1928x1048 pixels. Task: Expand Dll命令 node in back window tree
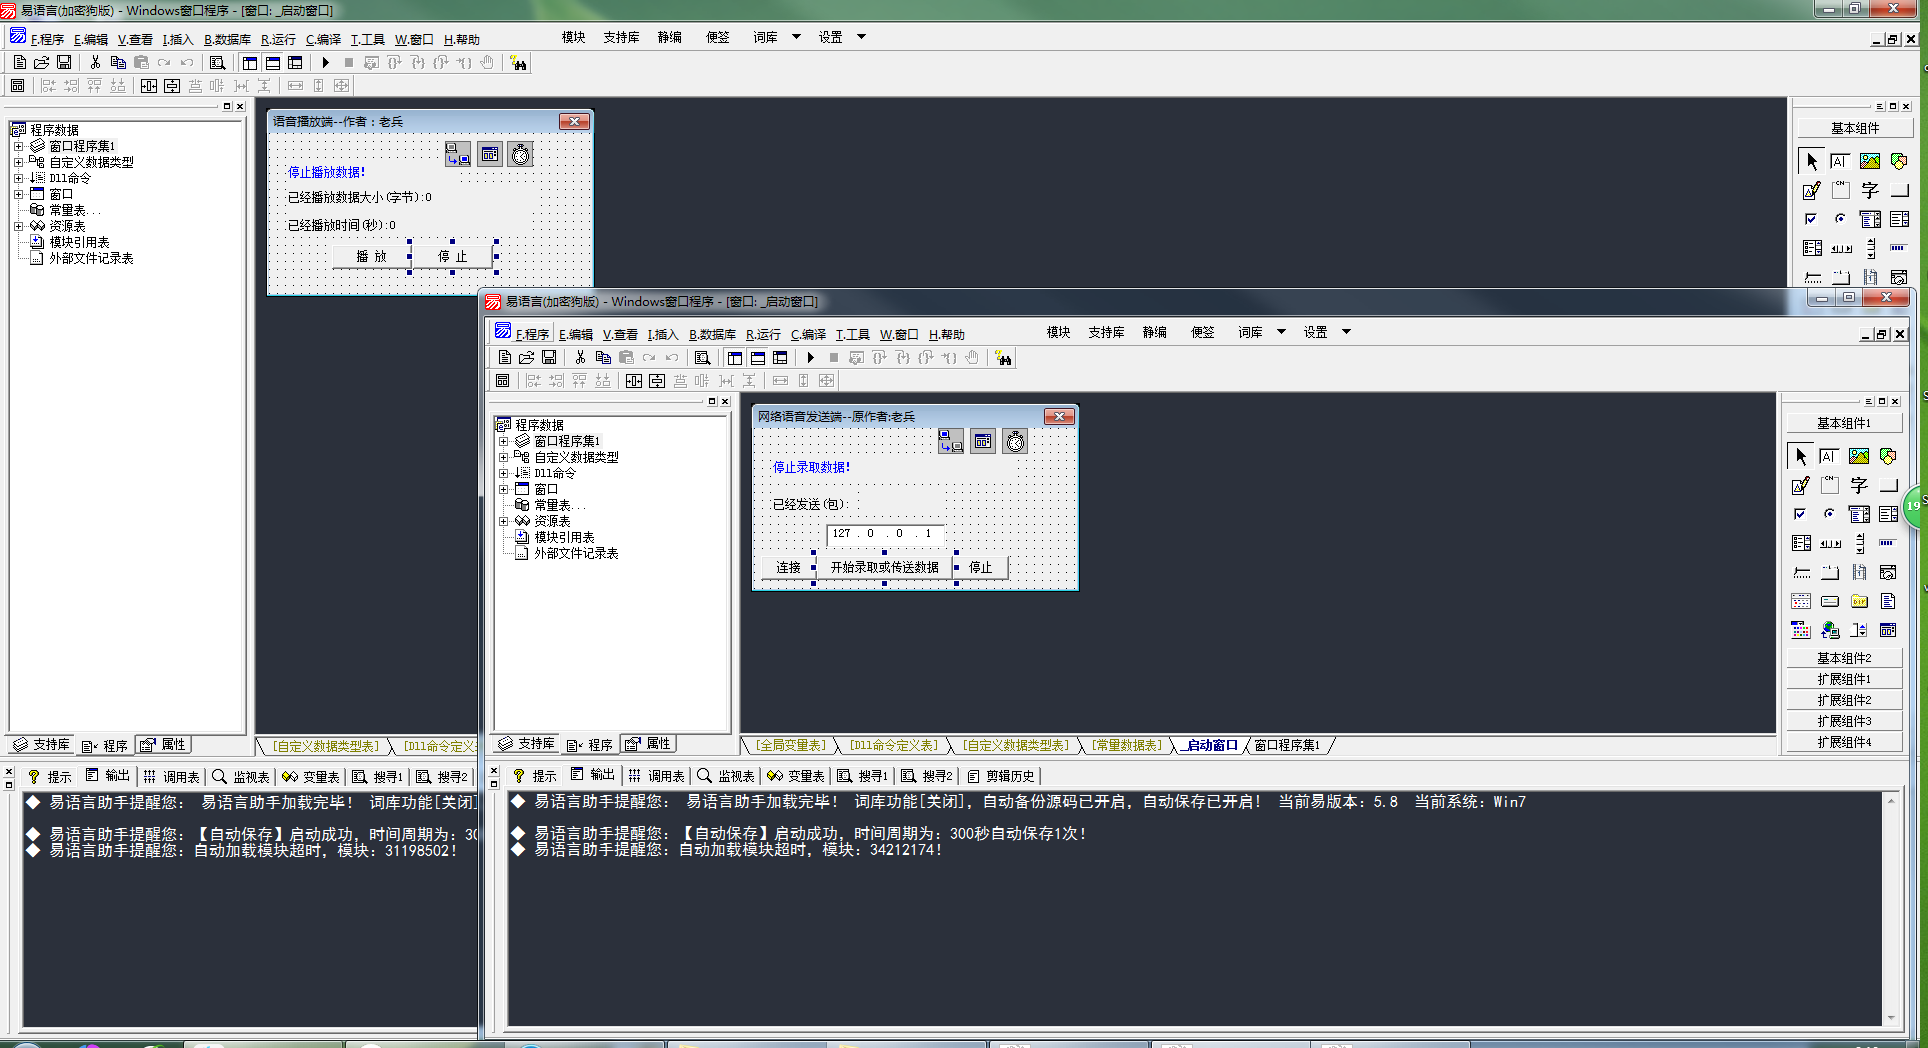click(x=18, y=178)
